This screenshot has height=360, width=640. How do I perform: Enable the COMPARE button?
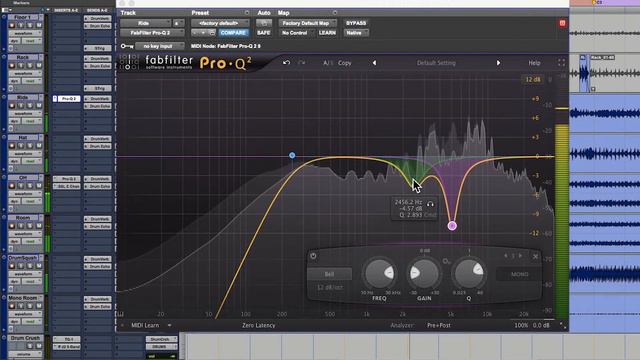[233, 33]
